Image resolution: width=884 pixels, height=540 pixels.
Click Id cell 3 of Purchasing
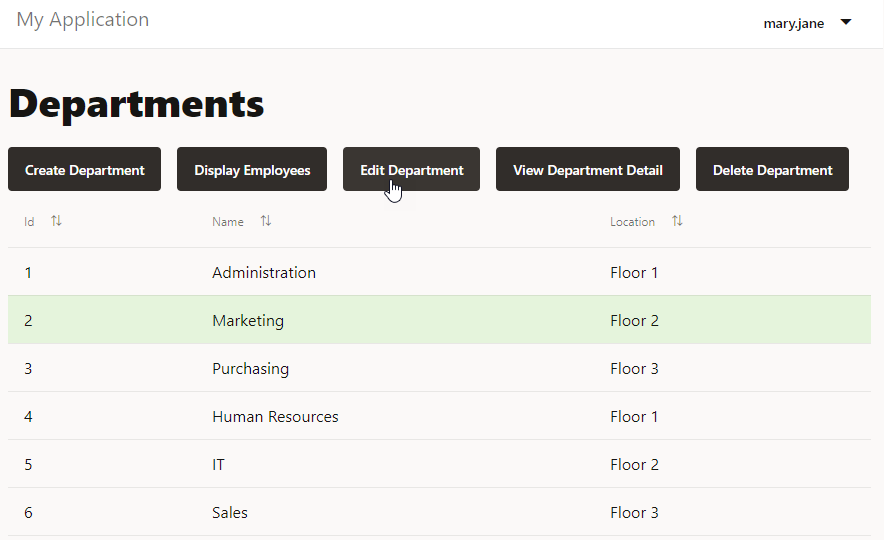pyautogui.click(x=28, y=369)
